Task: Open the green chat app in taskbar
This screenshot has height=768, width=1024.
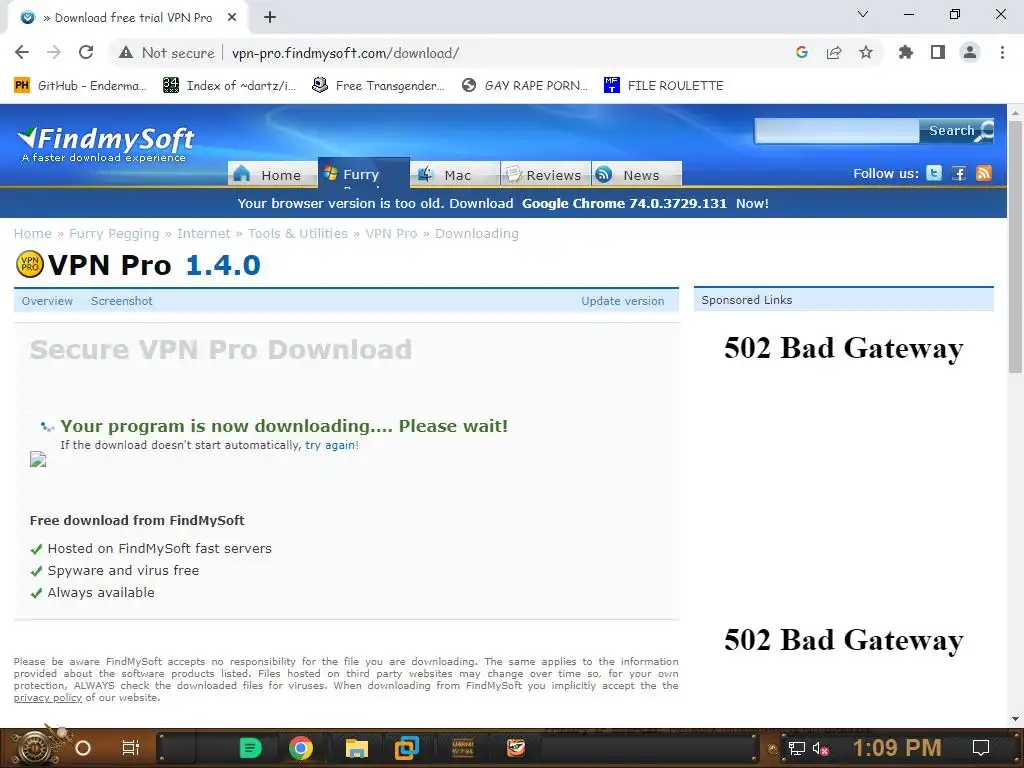Action: 251,748
